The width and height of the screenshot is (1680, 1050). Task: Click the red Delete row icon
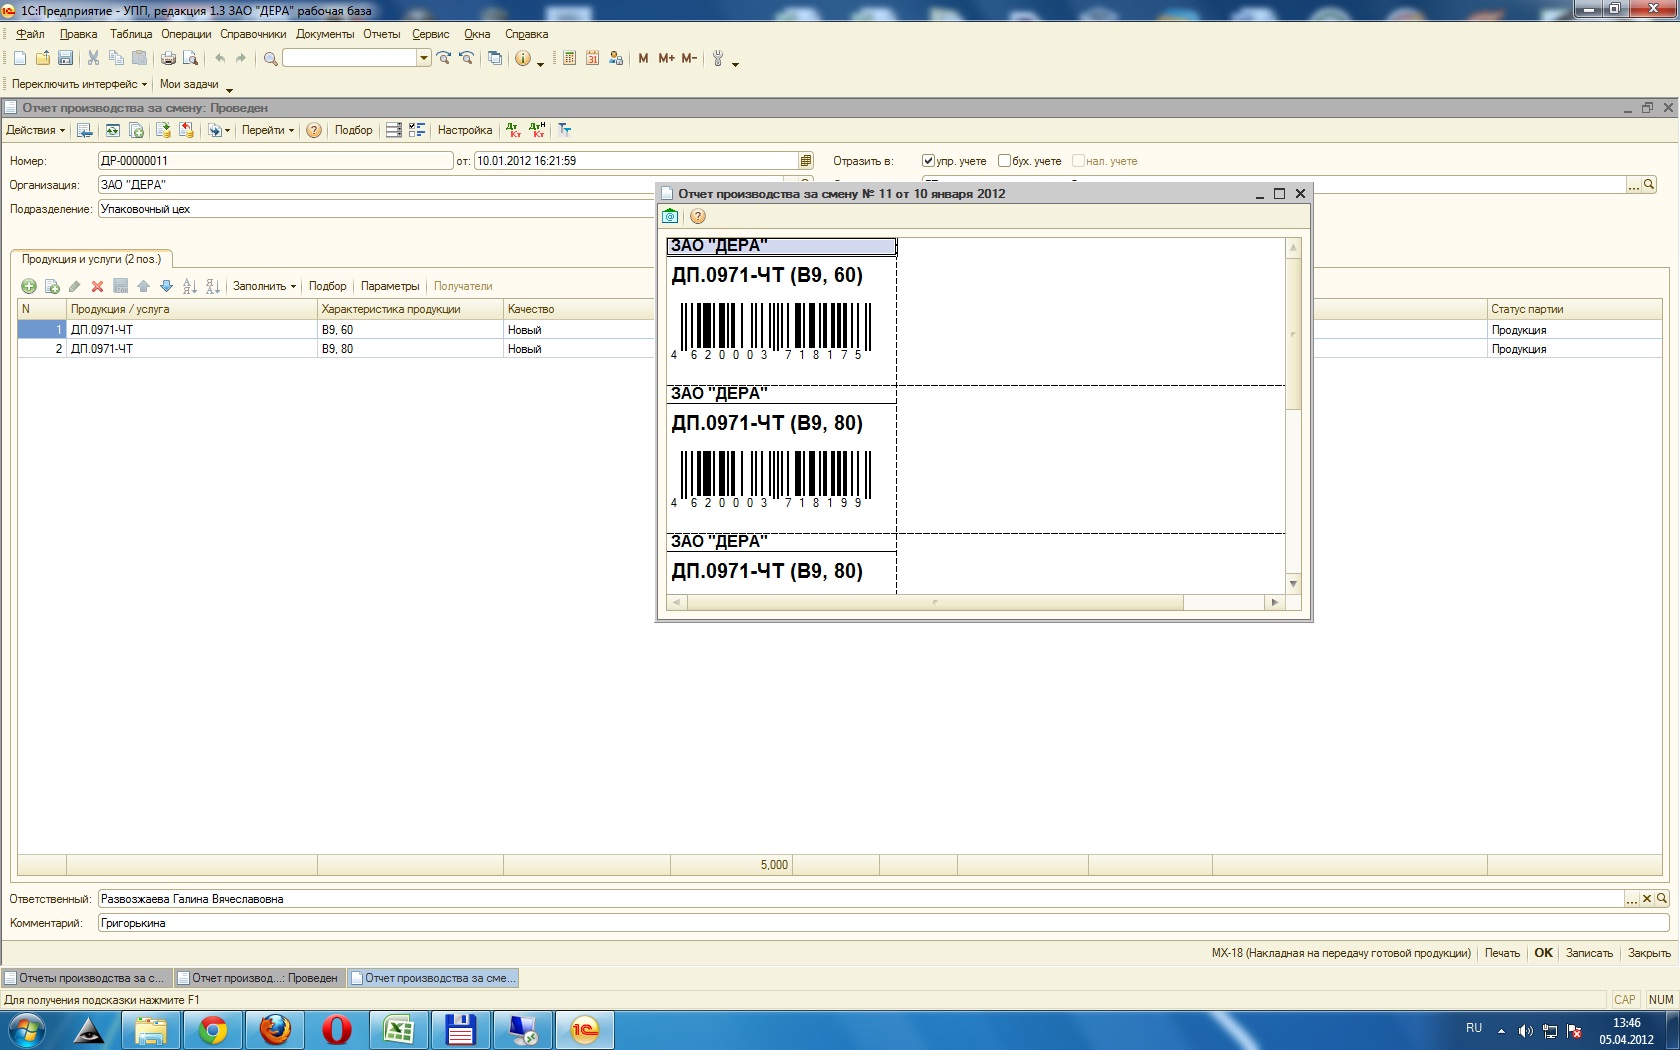(97, 286)
